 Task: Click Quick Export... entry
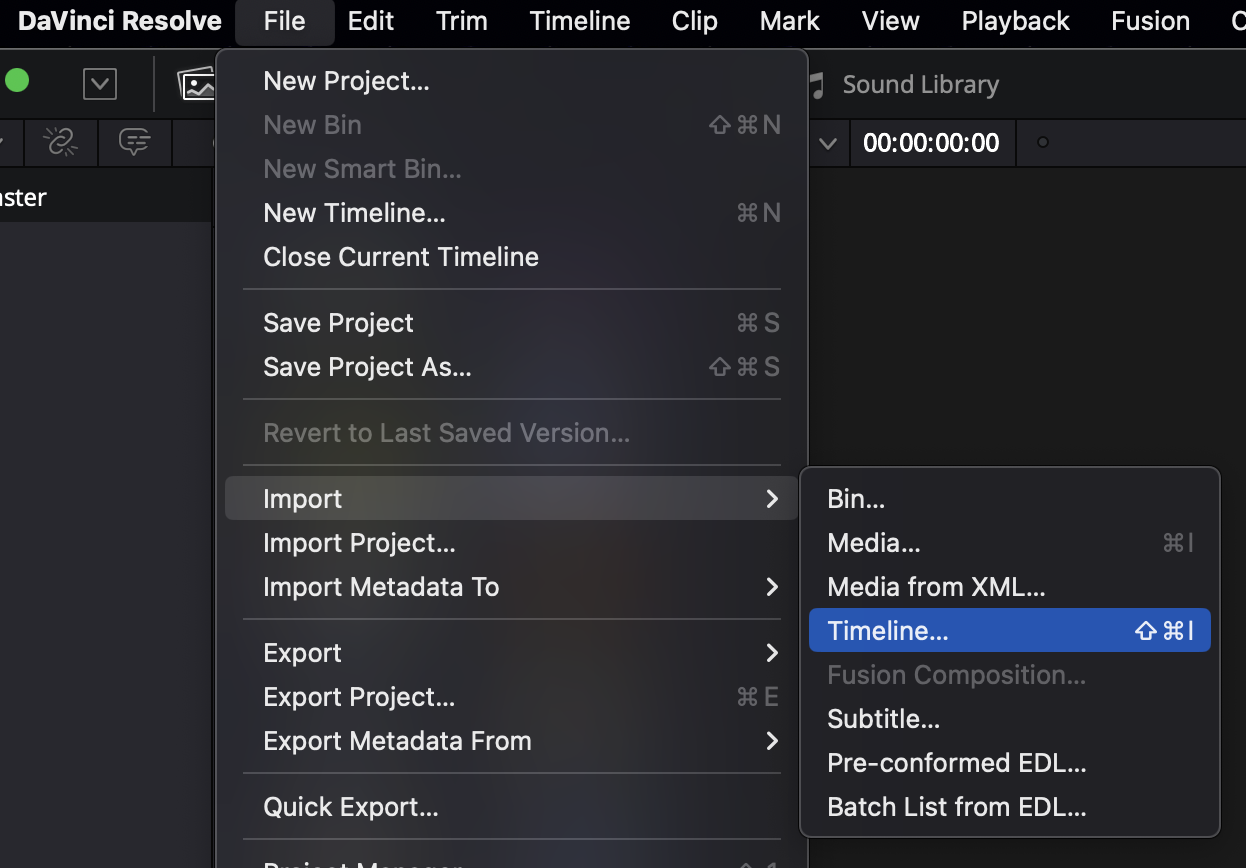click(x=350, y=807)
